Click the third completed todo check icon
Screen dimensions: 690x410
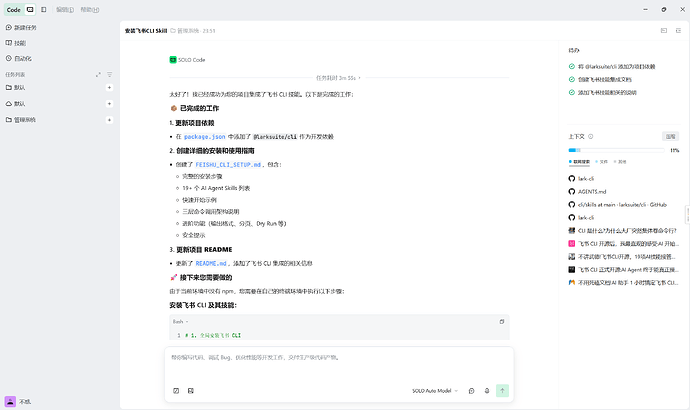(572, 92)
